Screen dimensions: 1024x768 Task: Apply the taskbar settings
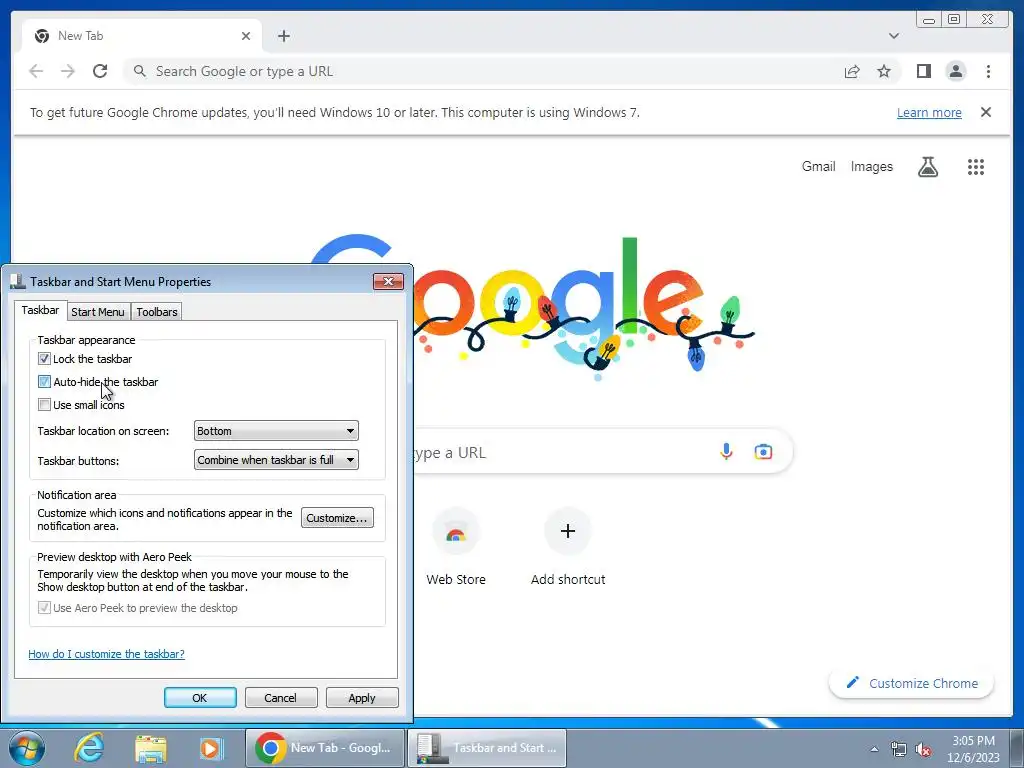pos(362,697)
